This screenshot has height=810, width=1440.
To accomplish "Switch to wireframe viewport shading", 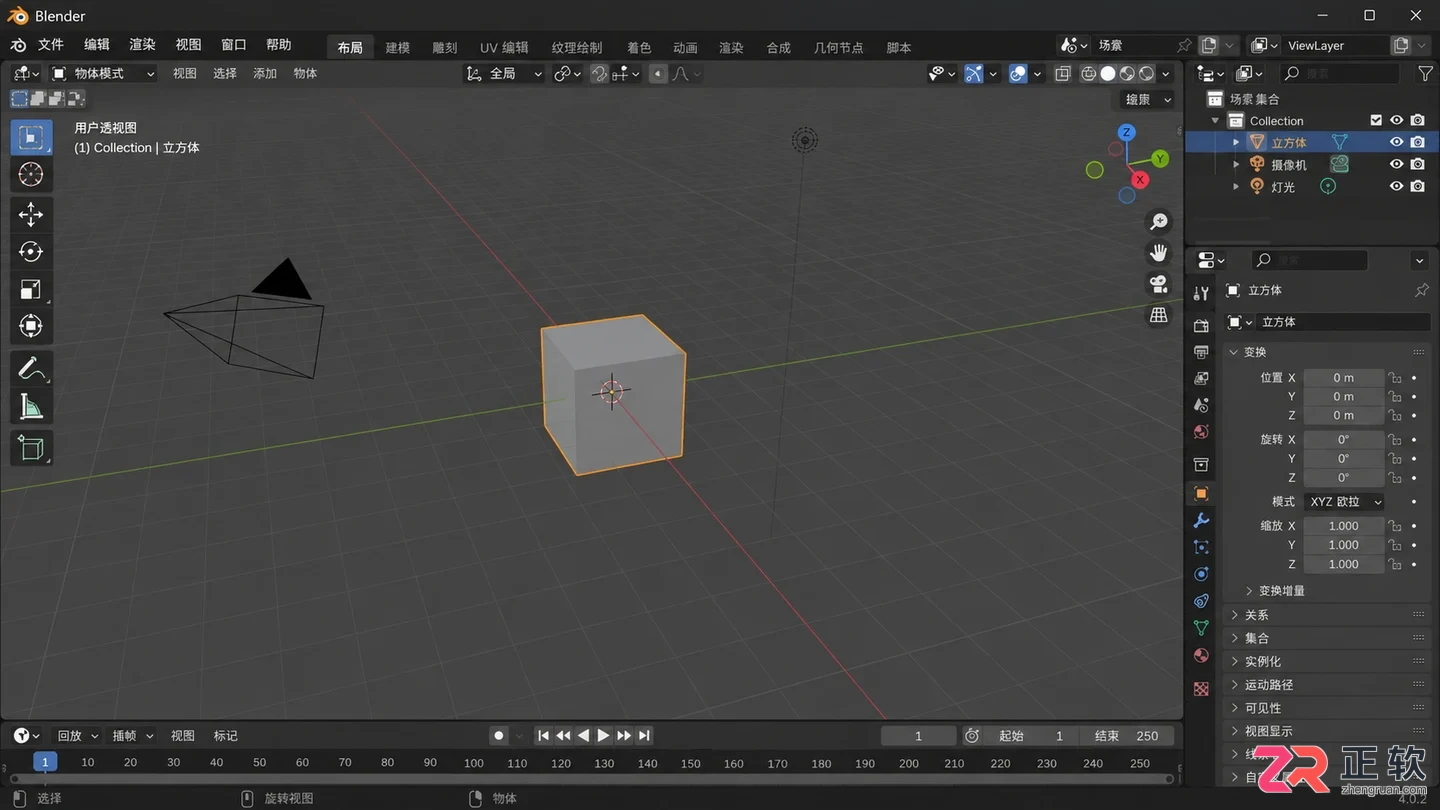I will pyautogui.click(x=1089, y=73).
